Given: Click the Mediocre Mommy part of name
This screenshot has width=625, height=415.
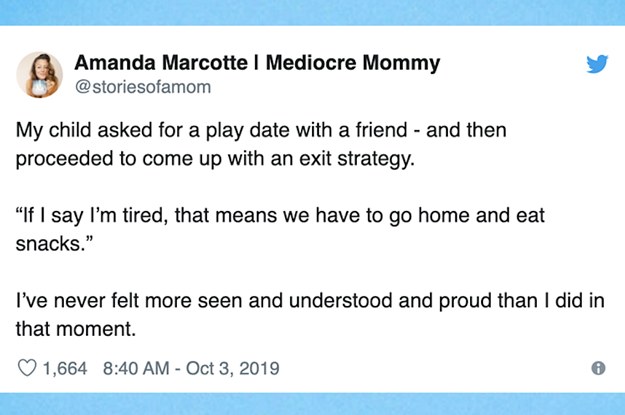Looking at the screenshot, I should (x=353, y=63).
